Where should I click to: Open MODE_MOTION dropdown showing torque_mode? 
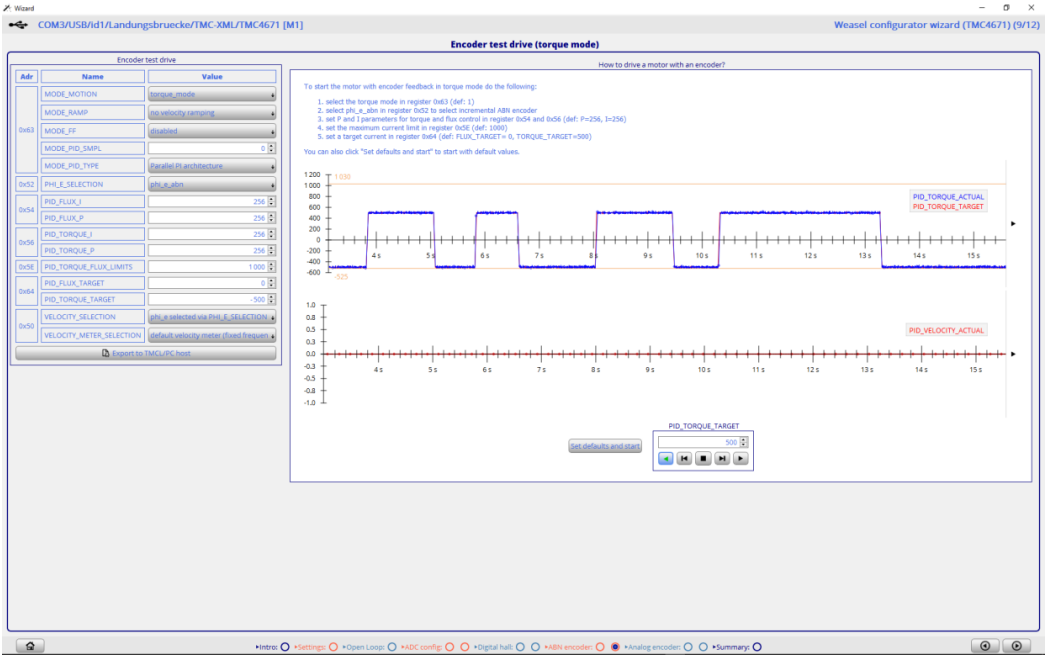coord(212,94)
